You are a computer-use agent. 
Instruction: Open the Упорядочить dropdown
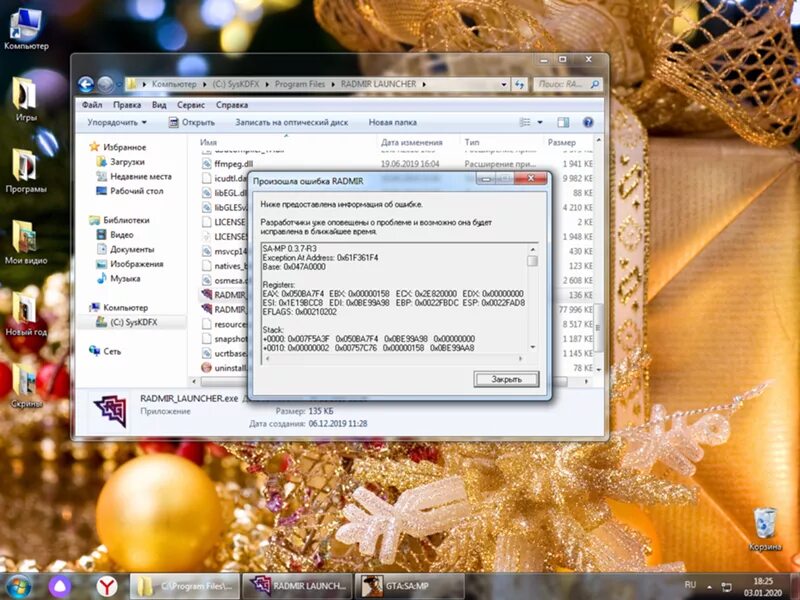click(x=117, y=122)
